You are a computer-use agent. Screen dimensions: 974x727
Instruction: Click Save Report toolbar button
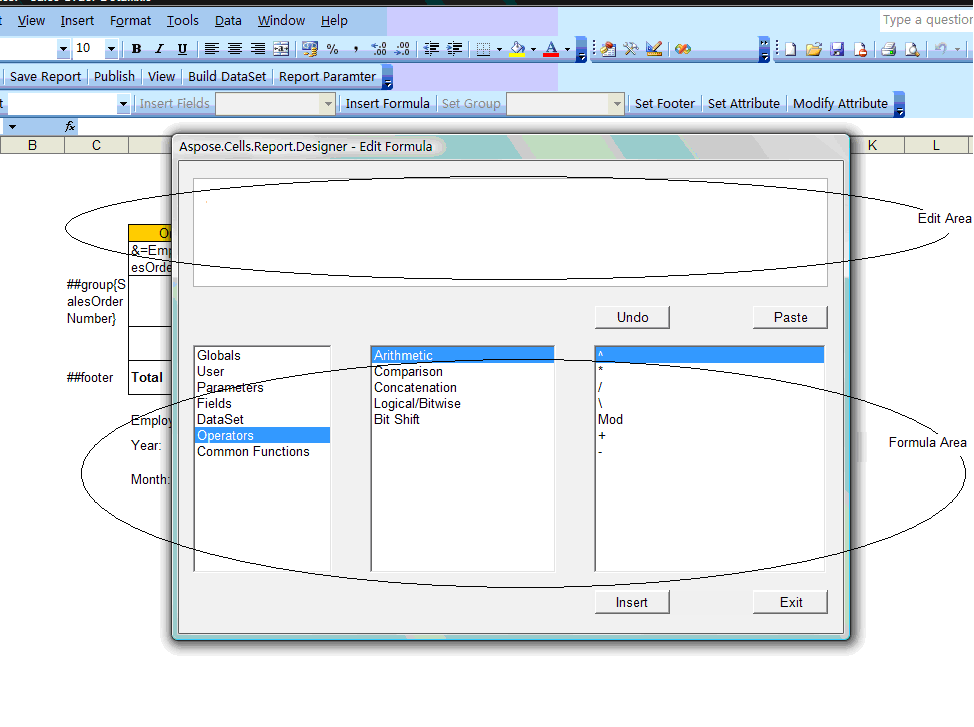[x=45, y=76]
